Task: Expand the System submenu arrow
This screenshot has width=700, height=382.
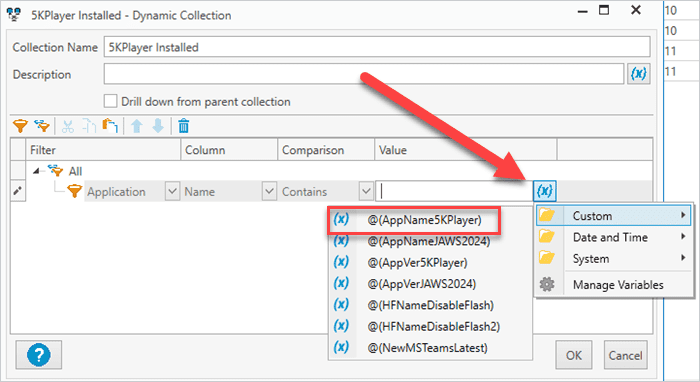Action: [683, 258]
